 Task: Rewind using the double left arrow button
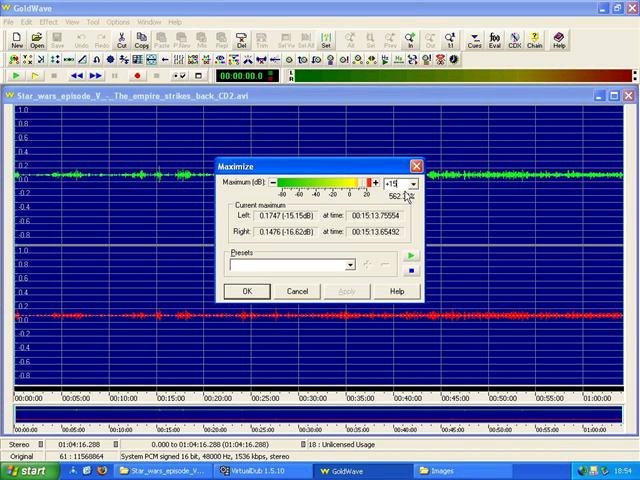[77, 76]
